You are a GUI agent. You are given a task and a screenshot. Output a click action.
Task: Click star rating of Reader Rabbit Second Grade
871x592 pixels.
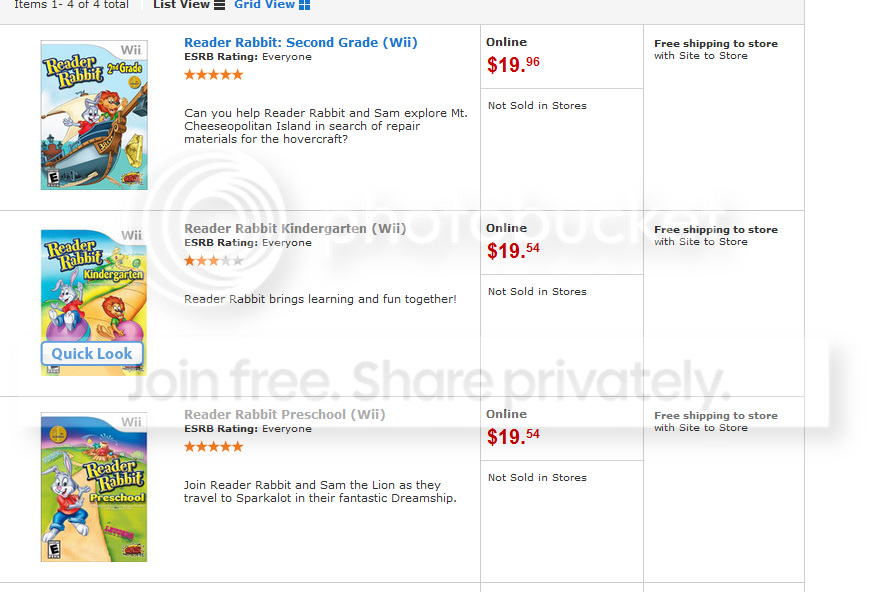pyautogui.click(x=213, y=75)
